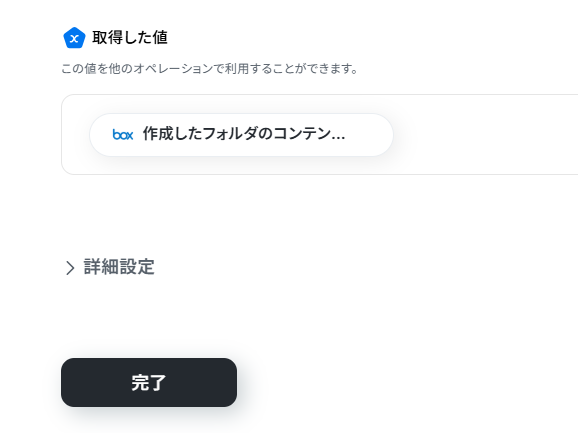Click the left edge of the dark 完了 button

coord(66,382)
